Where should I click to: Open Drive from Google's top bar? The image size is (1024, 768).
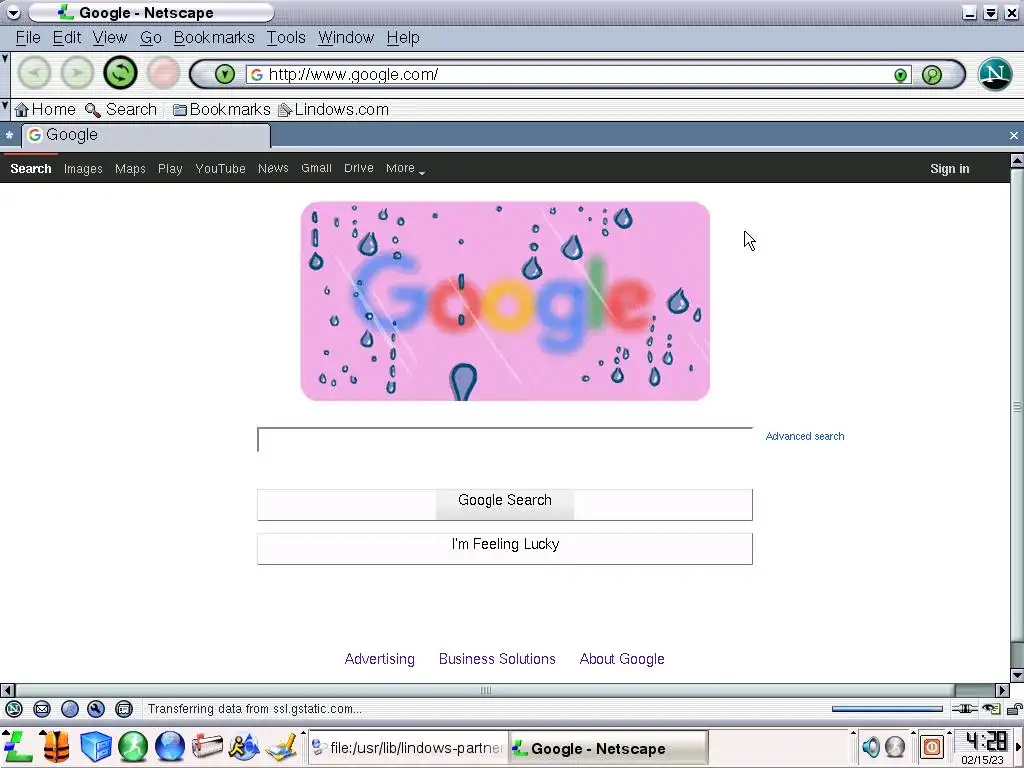359,168
